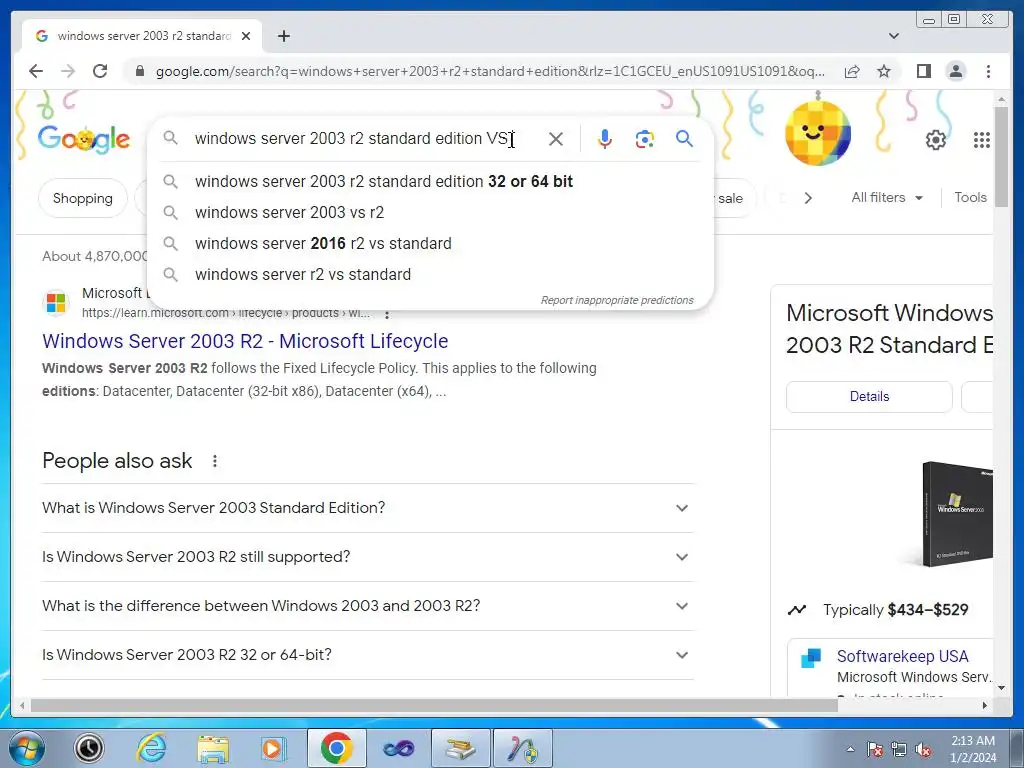Click 'Typically $434–$529' price text
This screenshot has height=768, width=1024.
[x=895, y=610]
